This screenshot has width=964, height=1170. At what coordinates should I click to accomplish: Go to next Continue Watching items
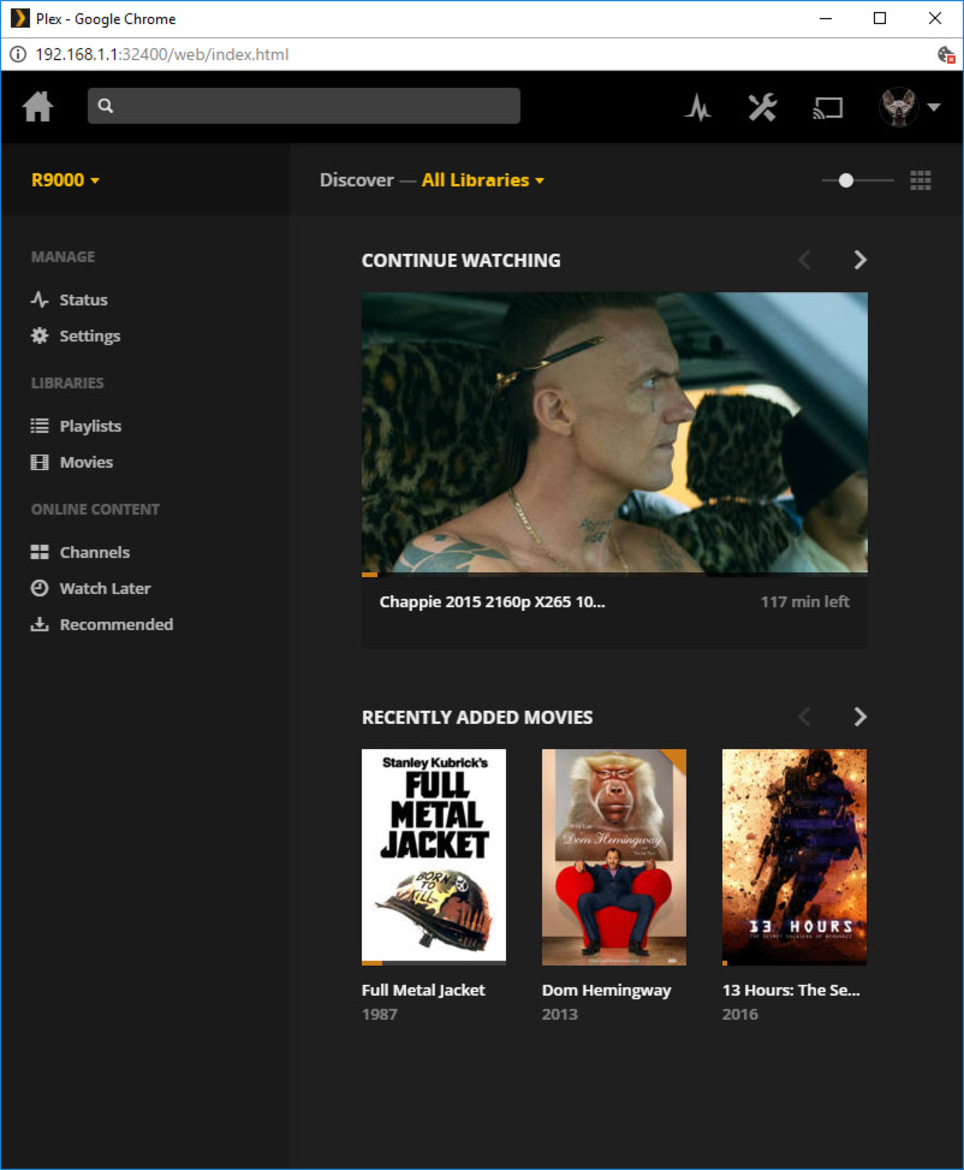pyautogui.click(x=860, y=260)
